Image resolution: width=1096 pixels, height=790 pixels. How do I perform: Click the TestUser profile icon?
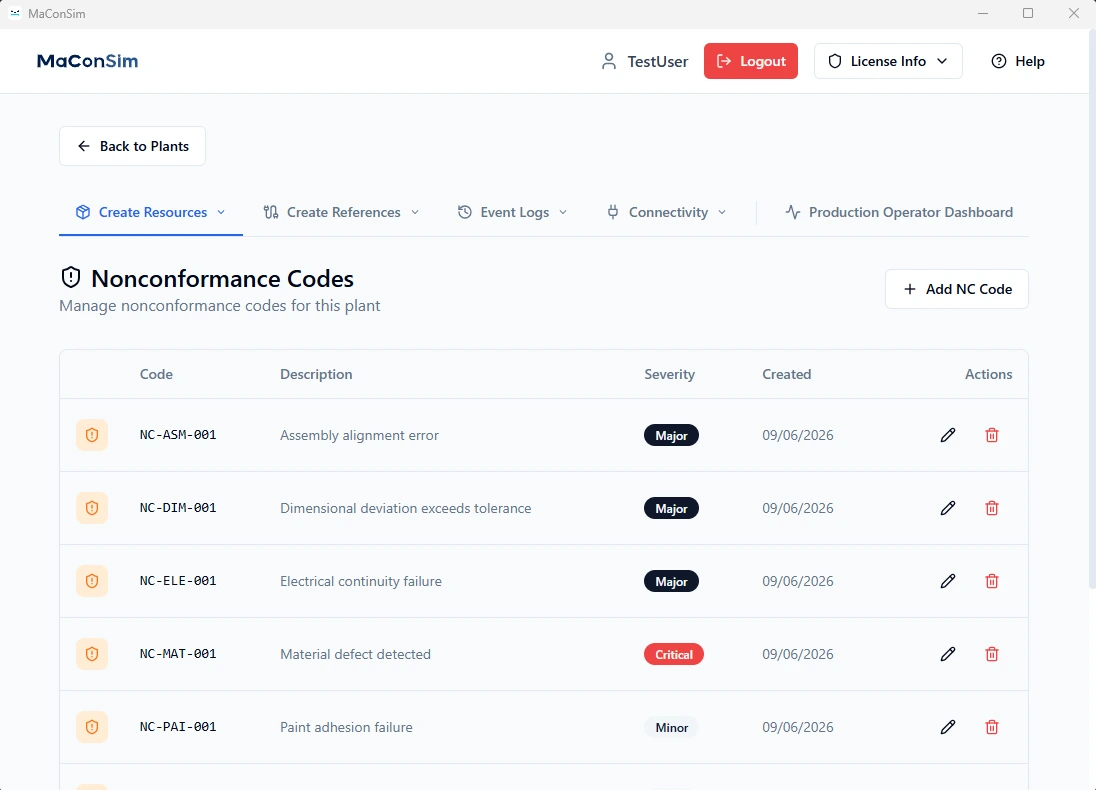[x=609, y=62]
